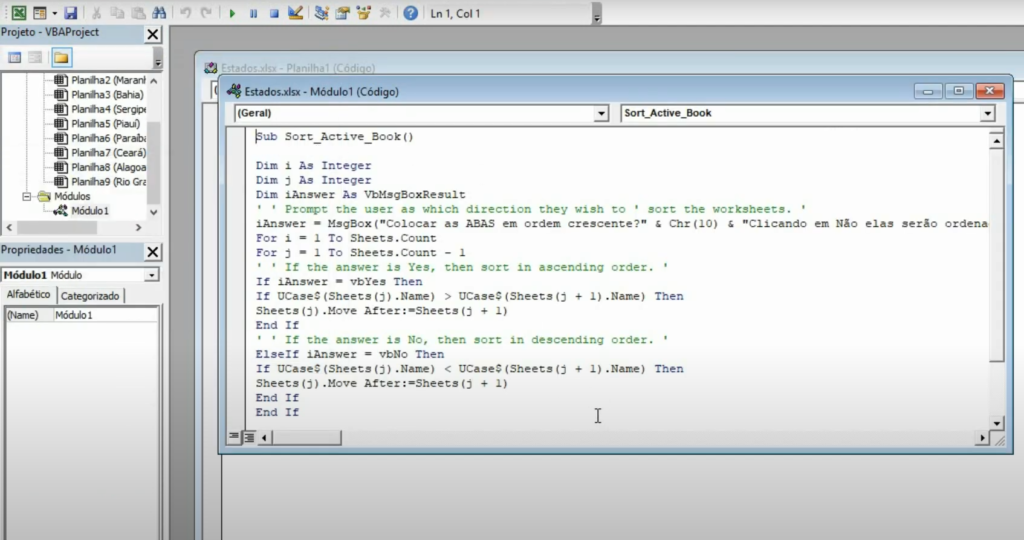Select Planilha7 (Ceará) in project tree
Image resolution: width=1024 pixels, height=540 pixels.
pos(100,152)
